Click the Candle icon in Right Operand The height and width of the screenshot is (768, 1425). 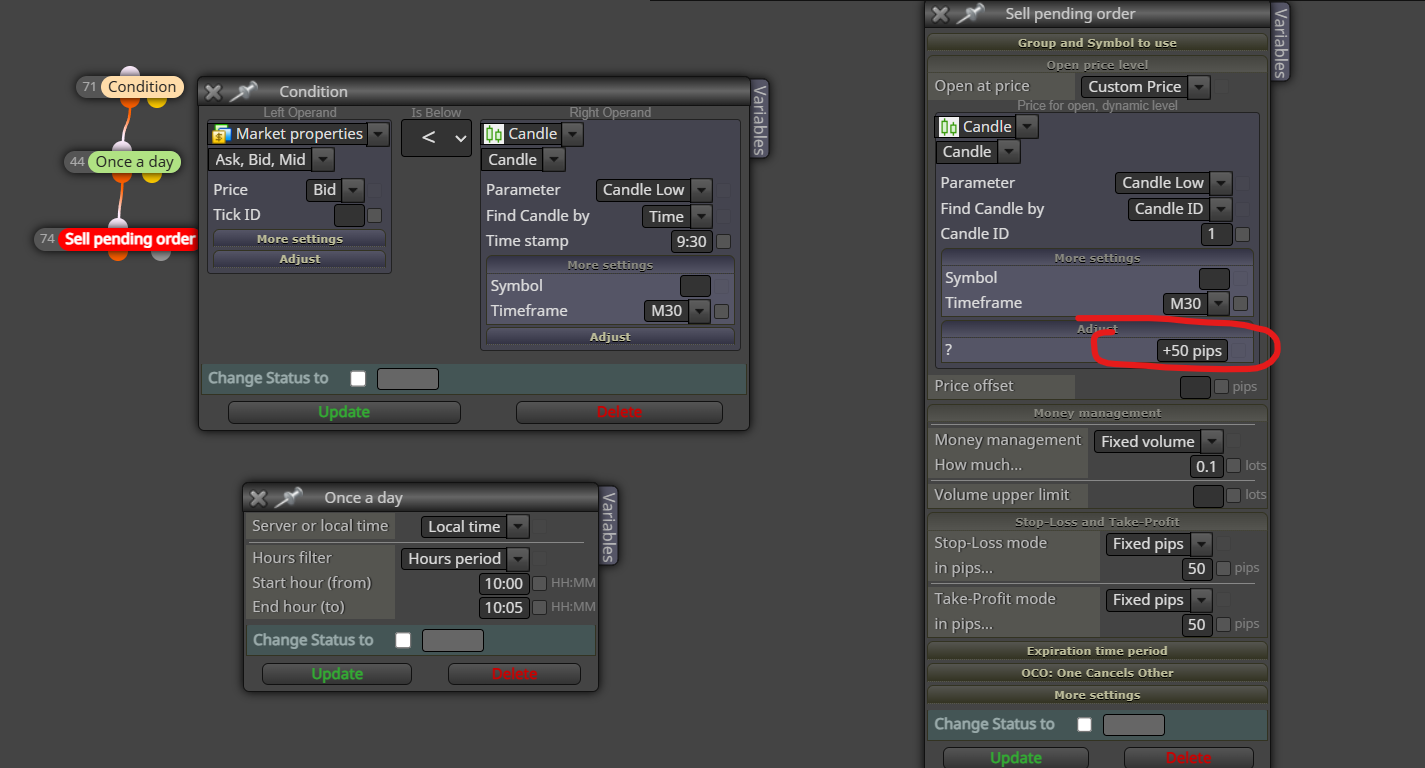(x=494, y=134)
